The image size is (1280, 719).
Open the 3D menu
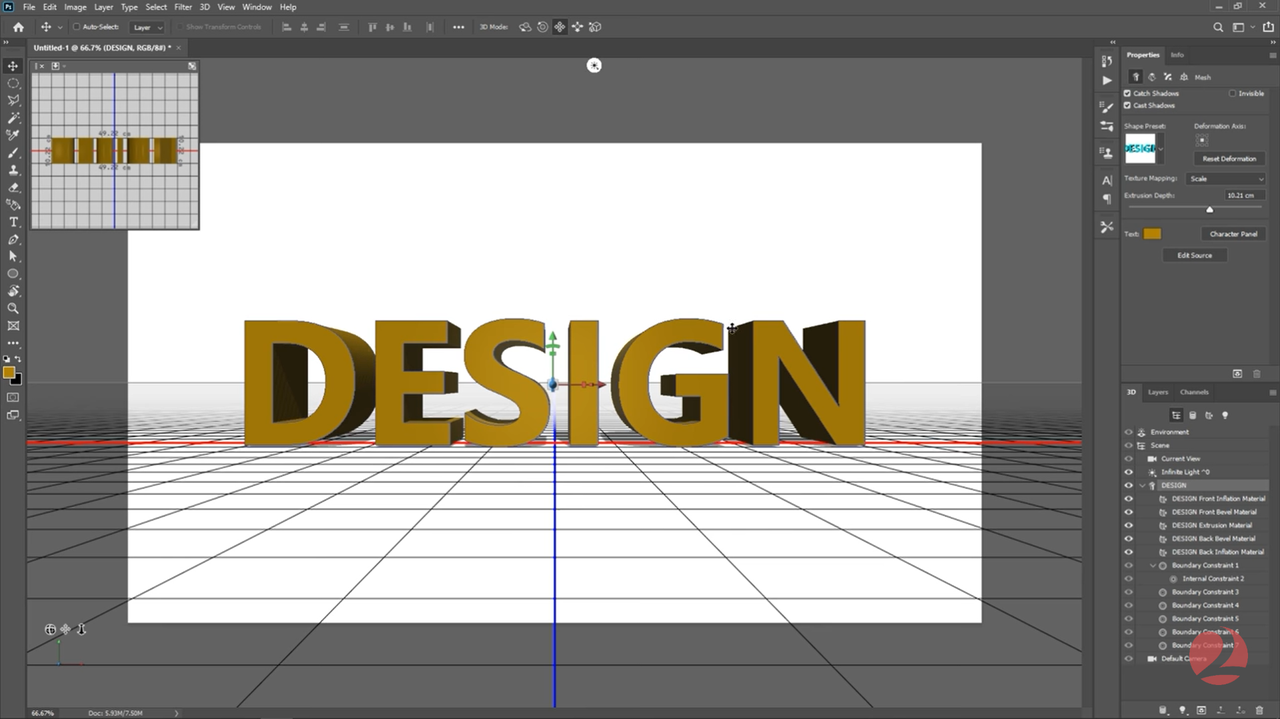(x=205, y=7)
